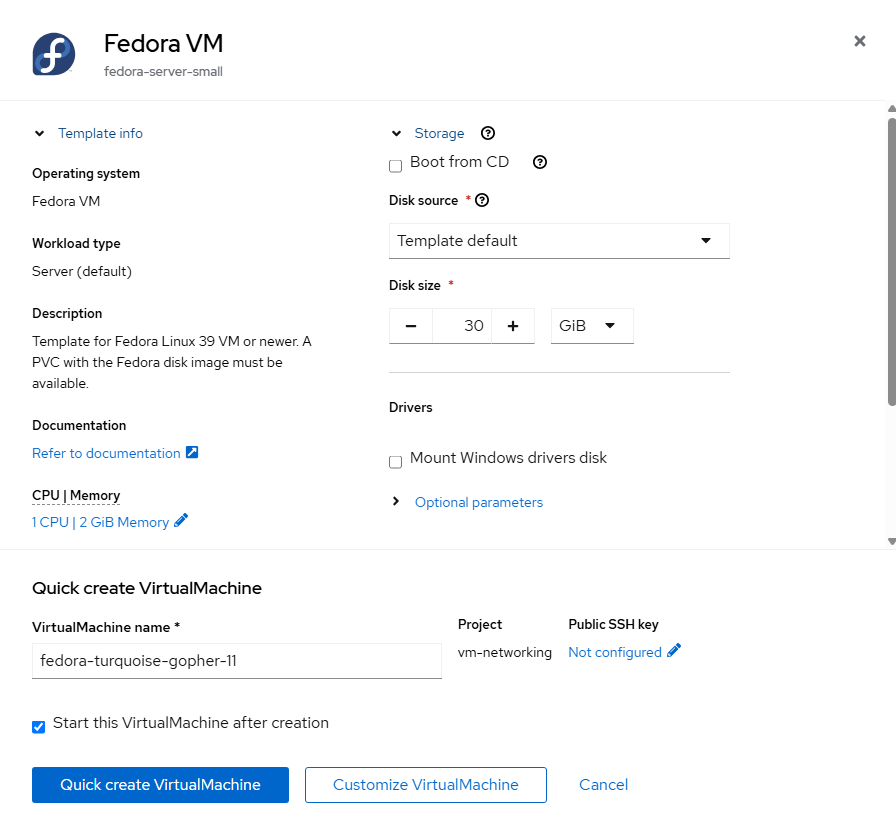Image resolution: width=896 pixels, height=832 pixels.
Task: Collapse the Storage section
Action: (x=396, y=134)
